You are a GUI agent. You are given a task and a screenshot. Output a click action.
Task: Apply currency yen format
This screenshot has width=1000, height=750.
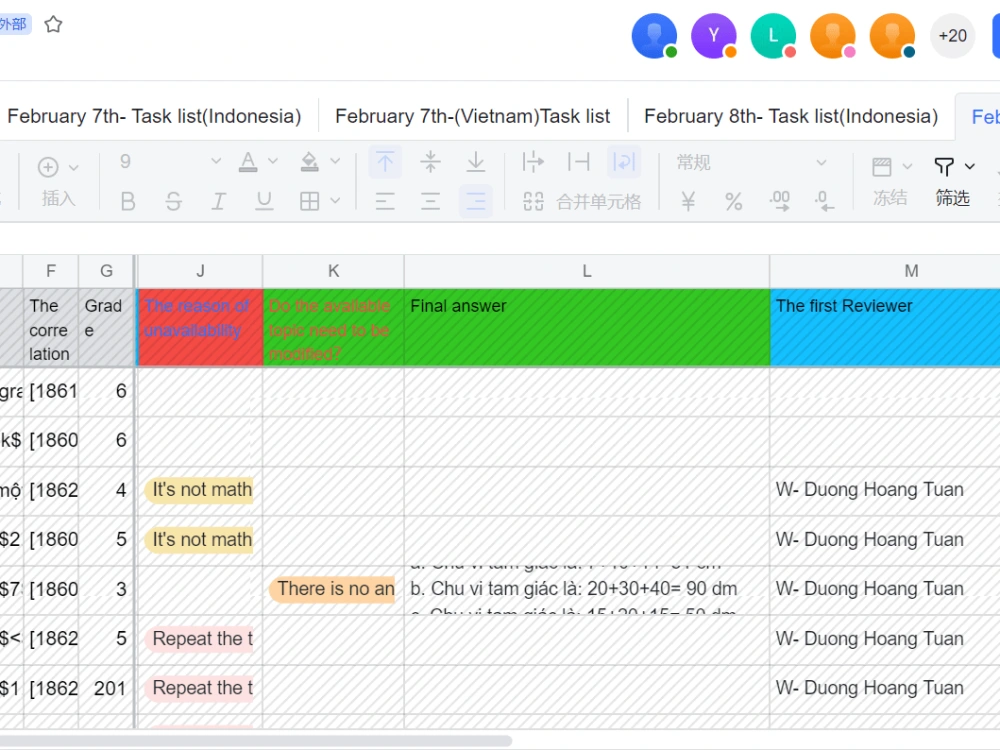[688, 202]
